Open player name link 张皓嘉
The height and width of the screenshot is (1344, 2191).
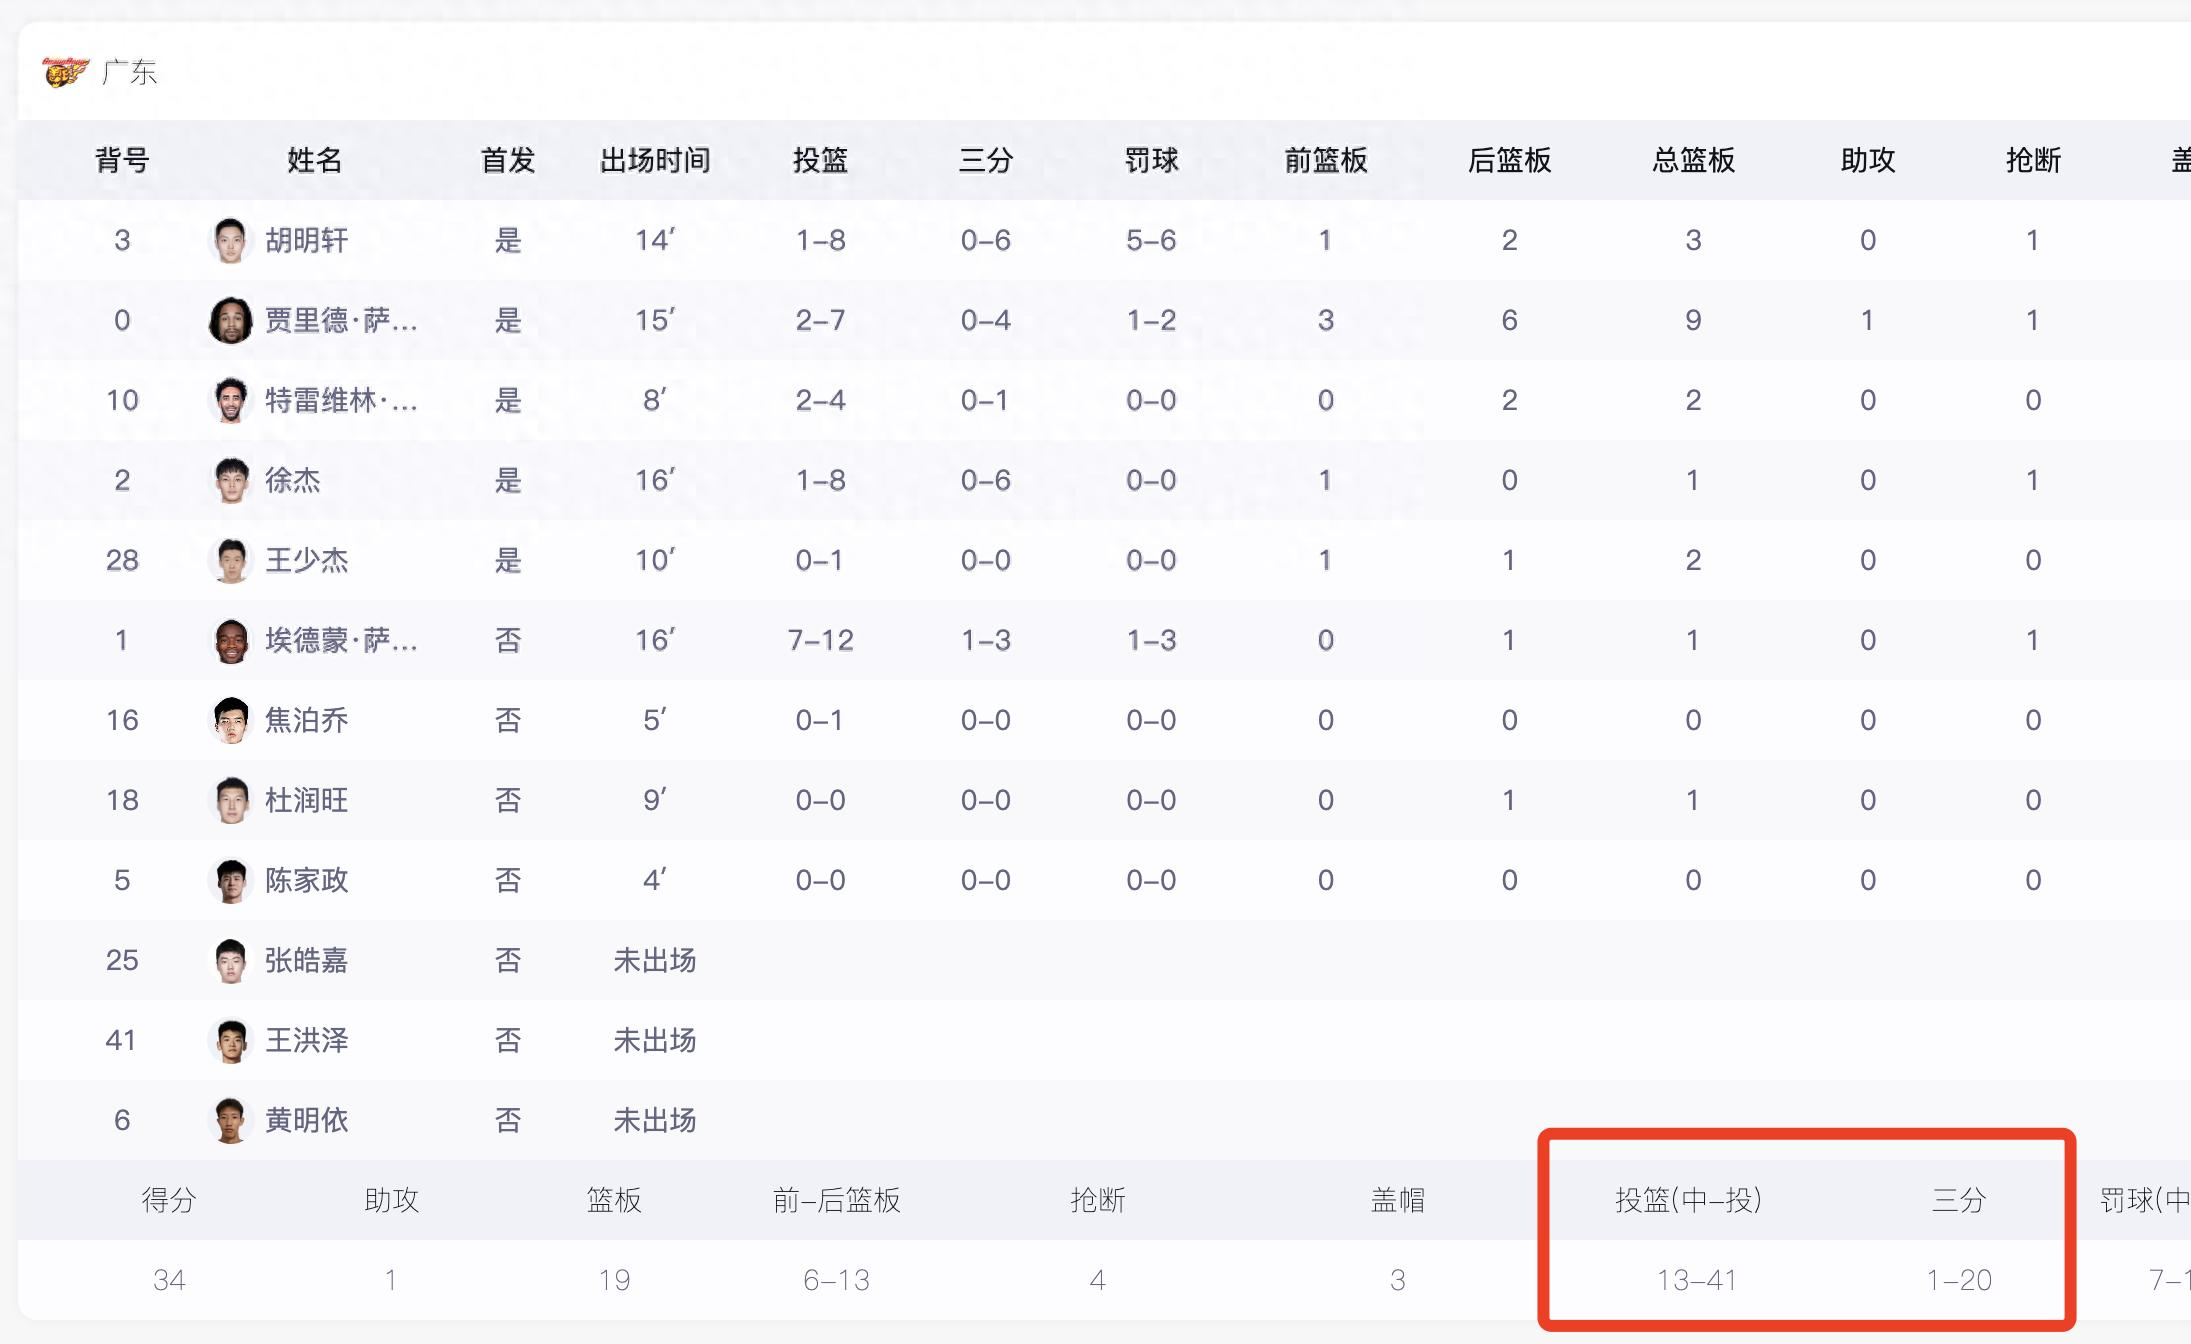click(x=306, y=960)
